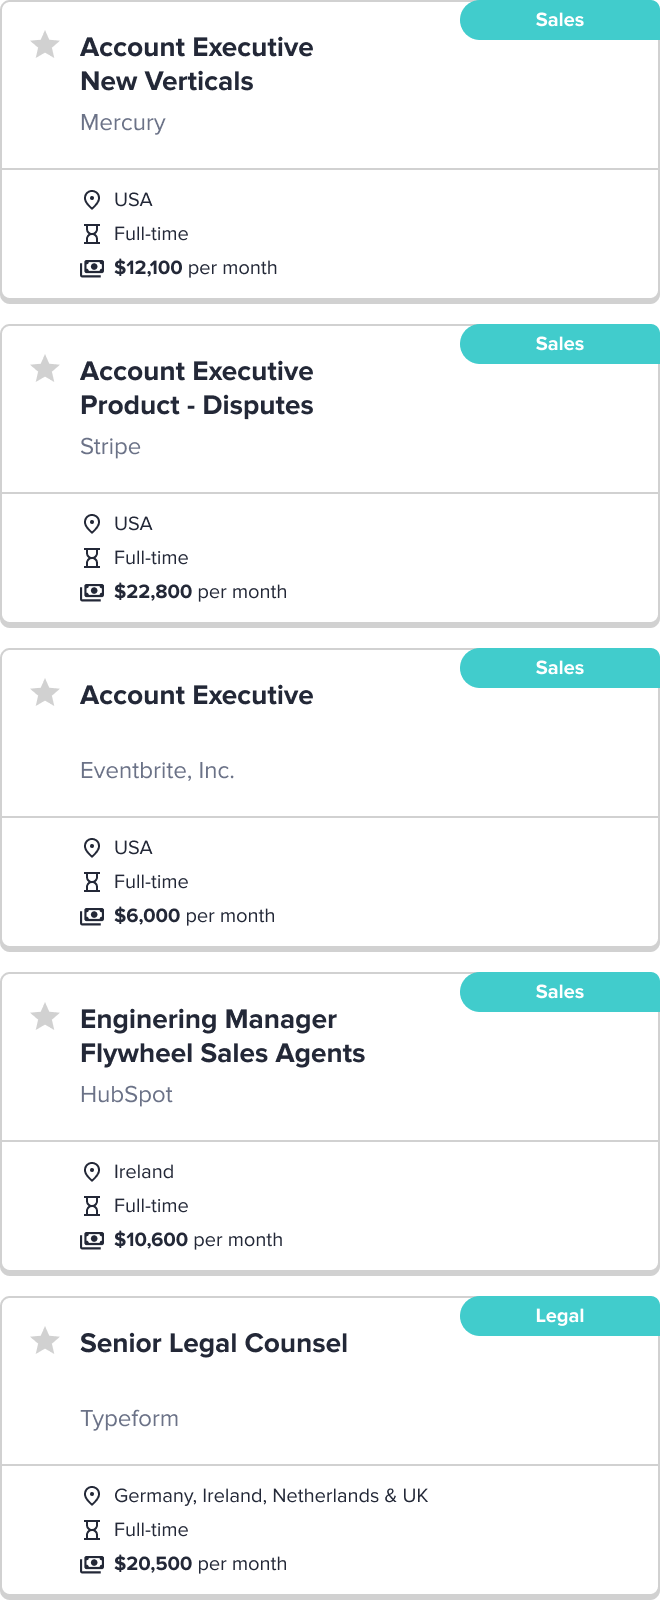Star the HubSpot Engineering Manager job
This screenshot has height=1600, width=660.
coord(45,1017)
